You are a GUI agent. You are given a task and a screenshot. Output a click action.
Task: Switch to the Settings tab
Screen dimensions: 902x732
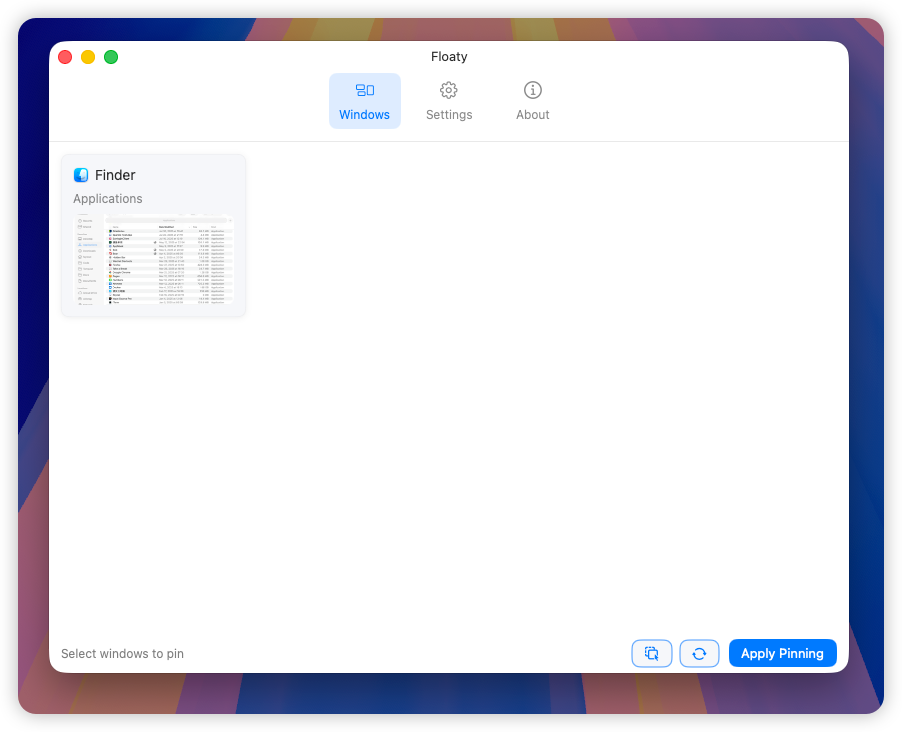pyautogui.click(x=448, y=100)
